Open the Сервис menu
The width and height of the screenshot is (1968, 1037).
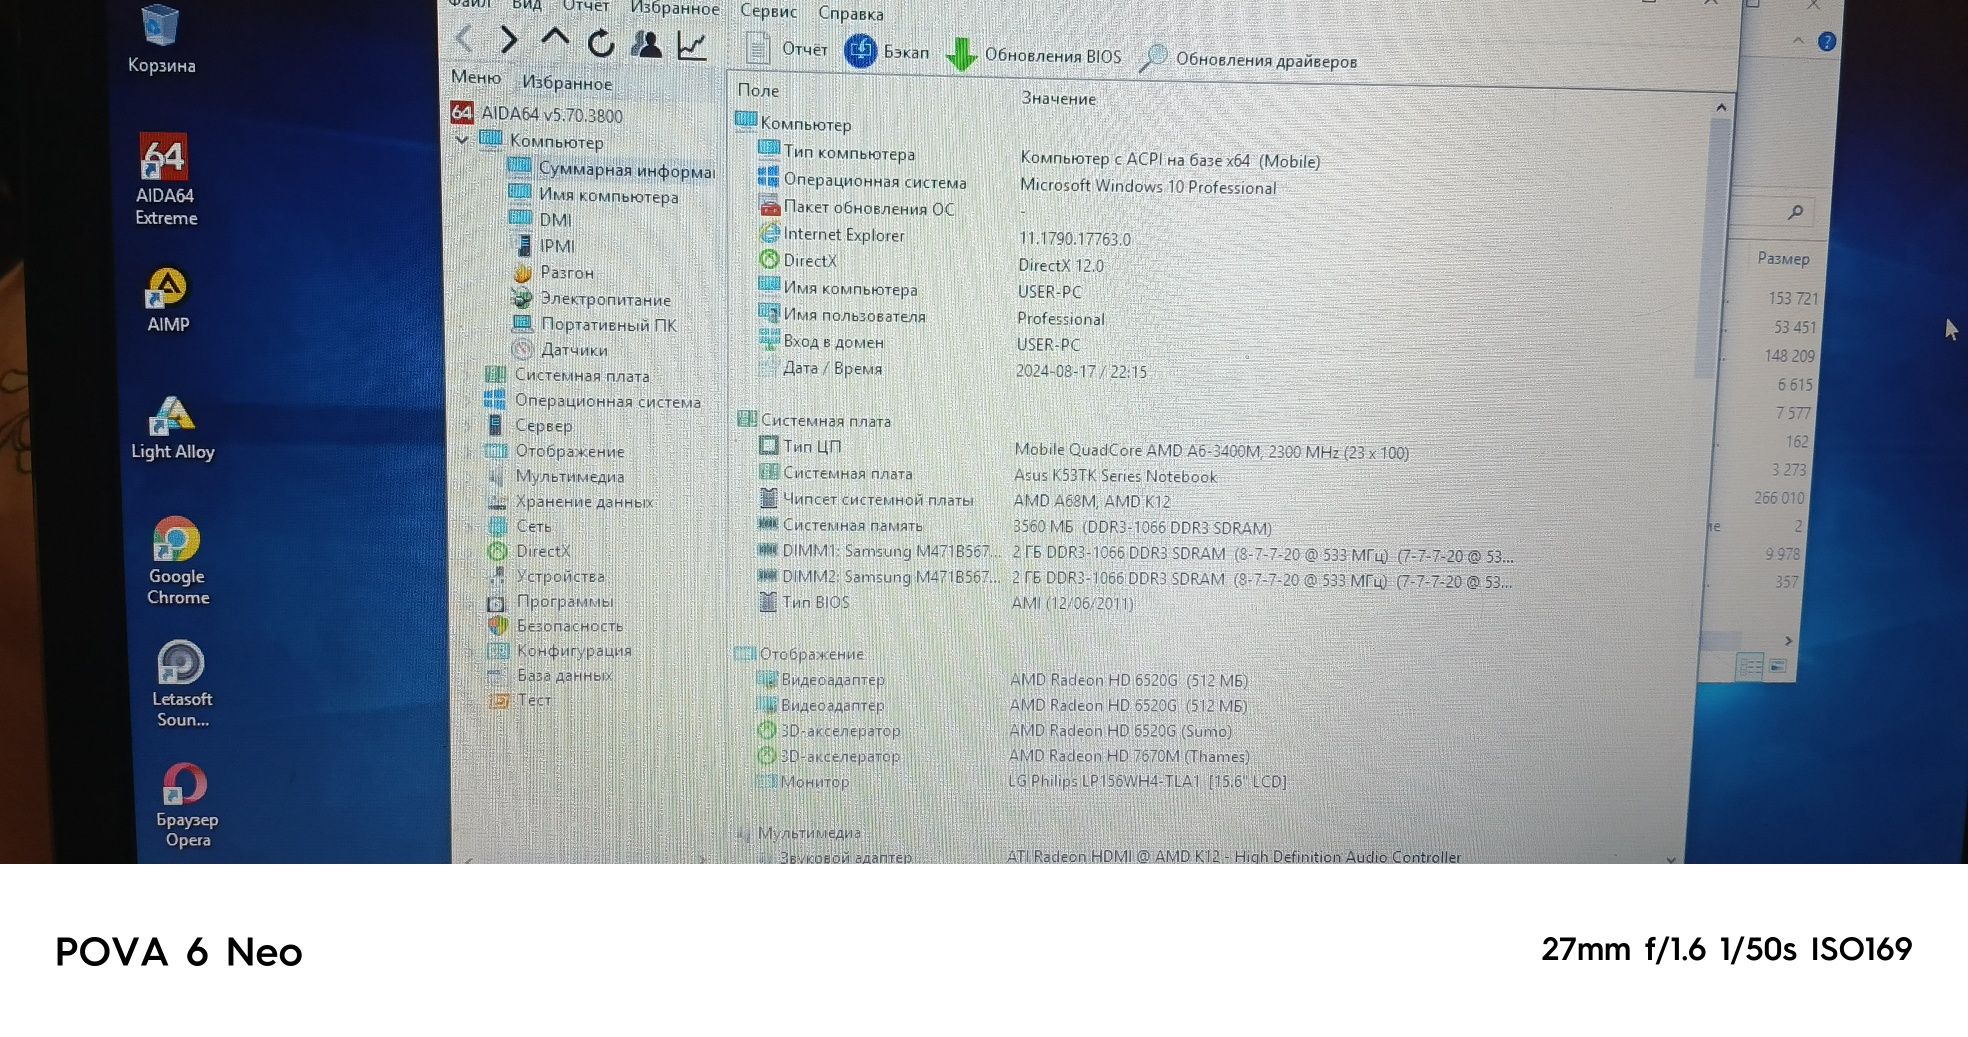pos(768,11)
